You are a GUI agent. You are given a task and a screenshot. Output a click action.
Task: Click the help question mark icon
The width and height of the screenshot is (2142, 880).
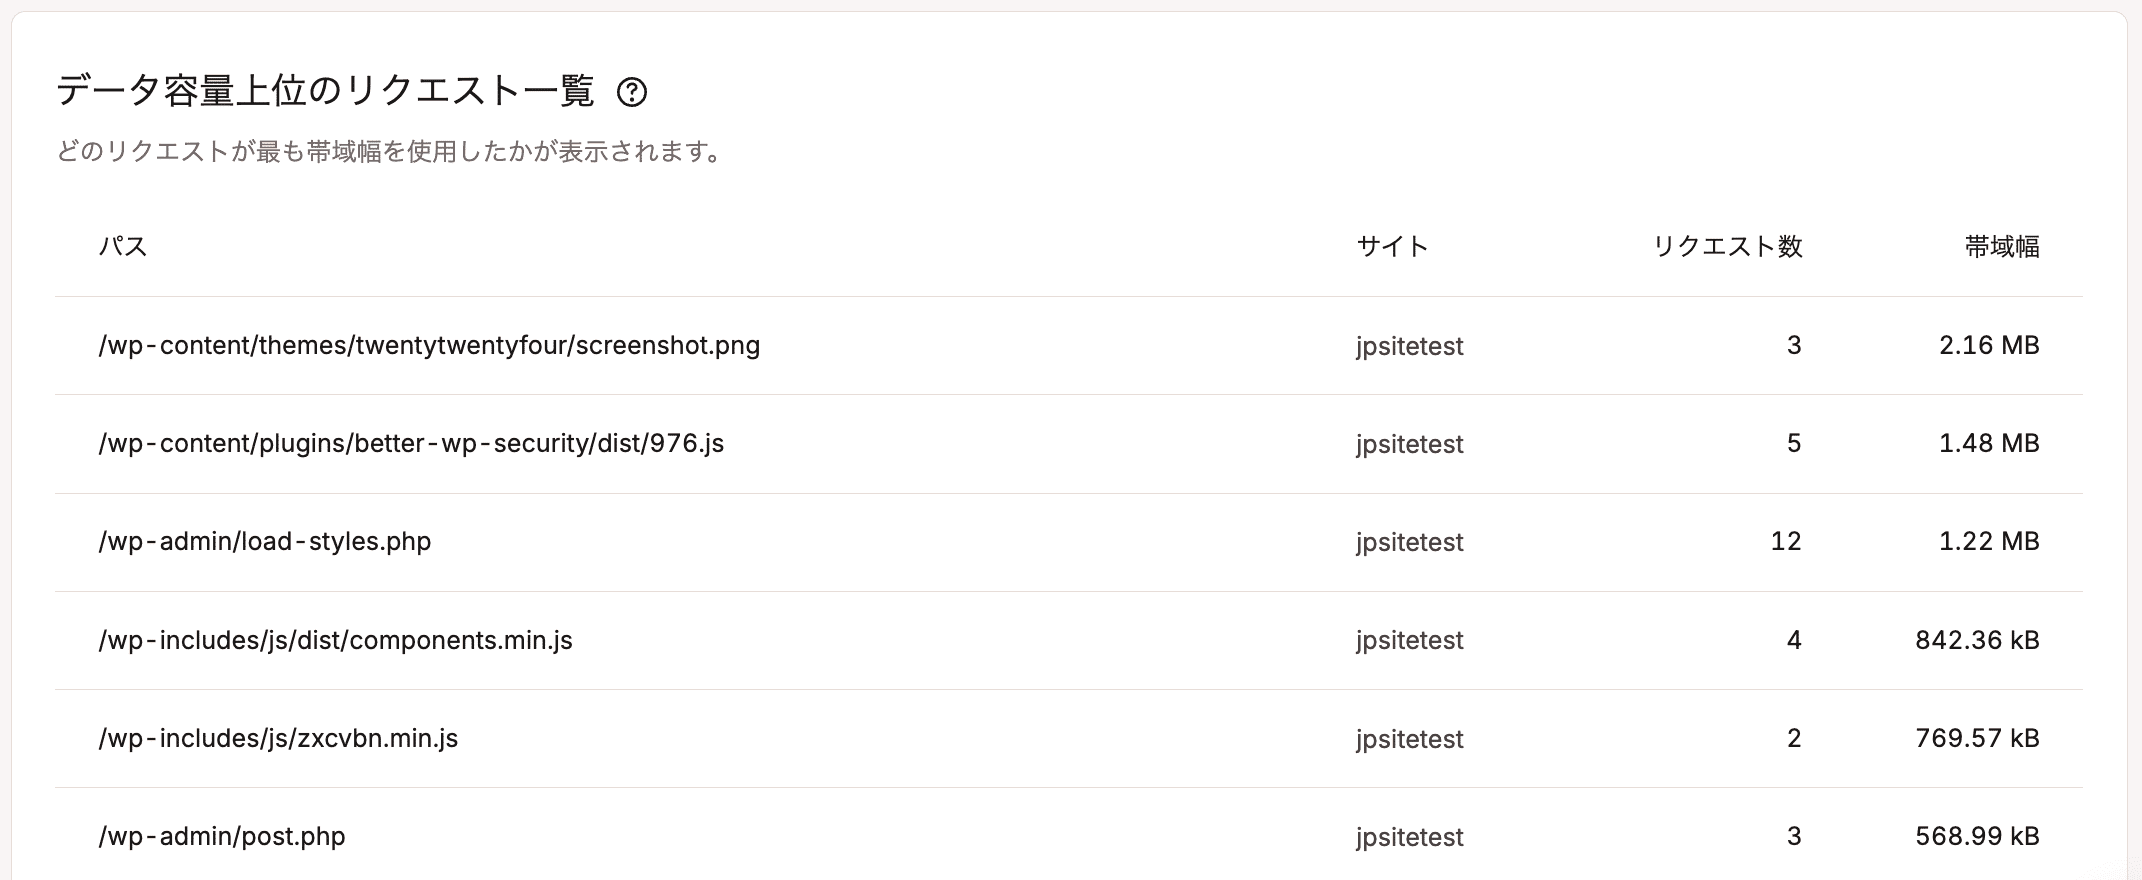coord(632,92)
